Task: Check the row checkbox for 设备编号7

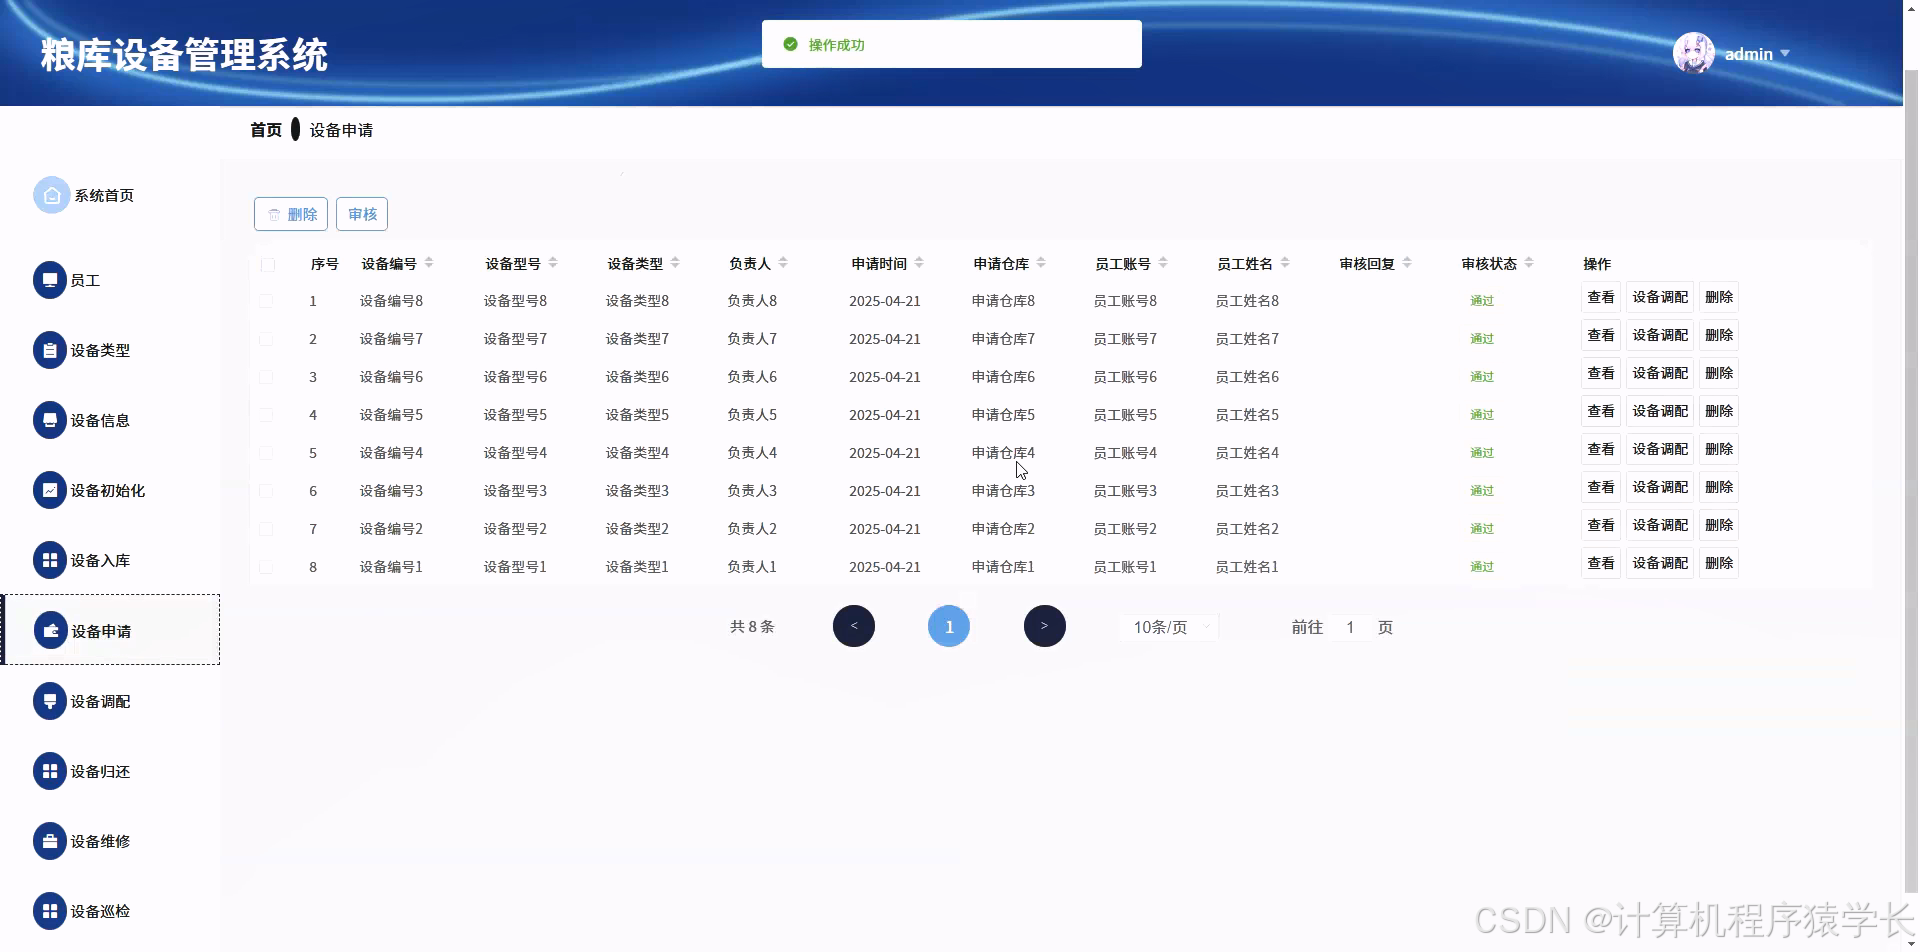Action: pyautogui.click(x=266, y=339)
